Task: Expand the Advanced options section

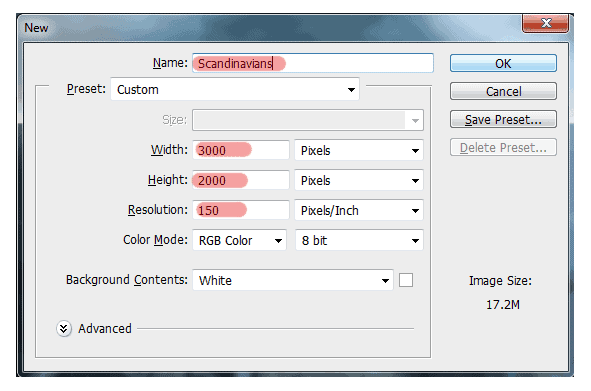Action: click(x=64, y=329)
